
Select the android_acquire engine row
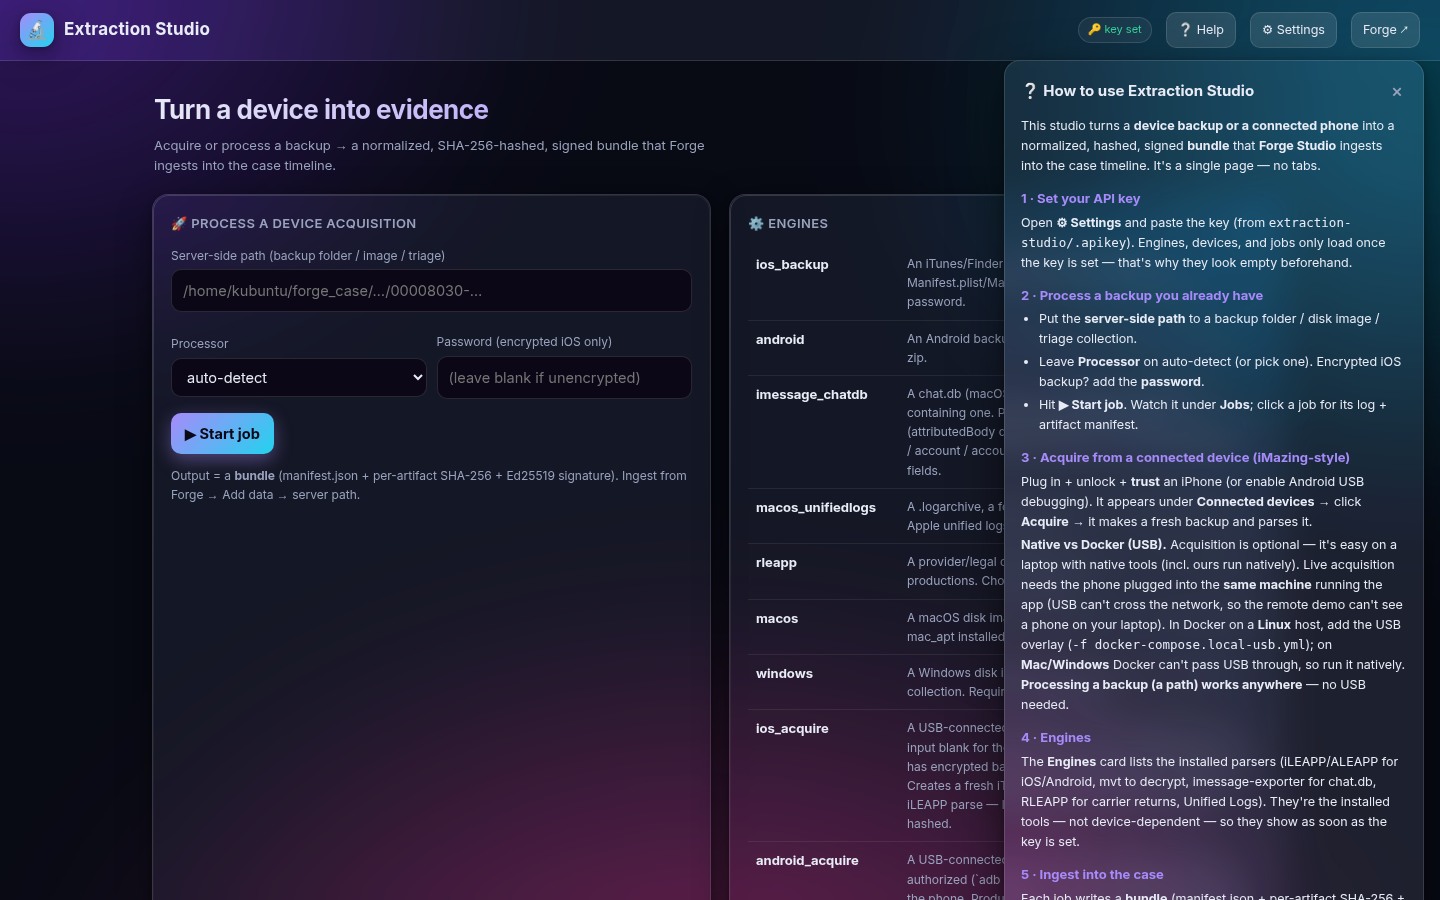tap(876, 871)
